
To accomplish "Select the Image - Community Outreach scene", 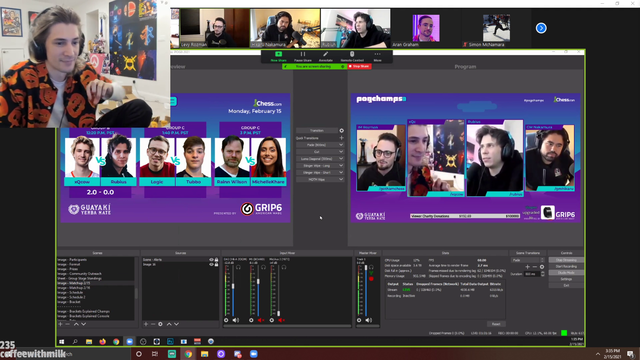I will point(96,274).
